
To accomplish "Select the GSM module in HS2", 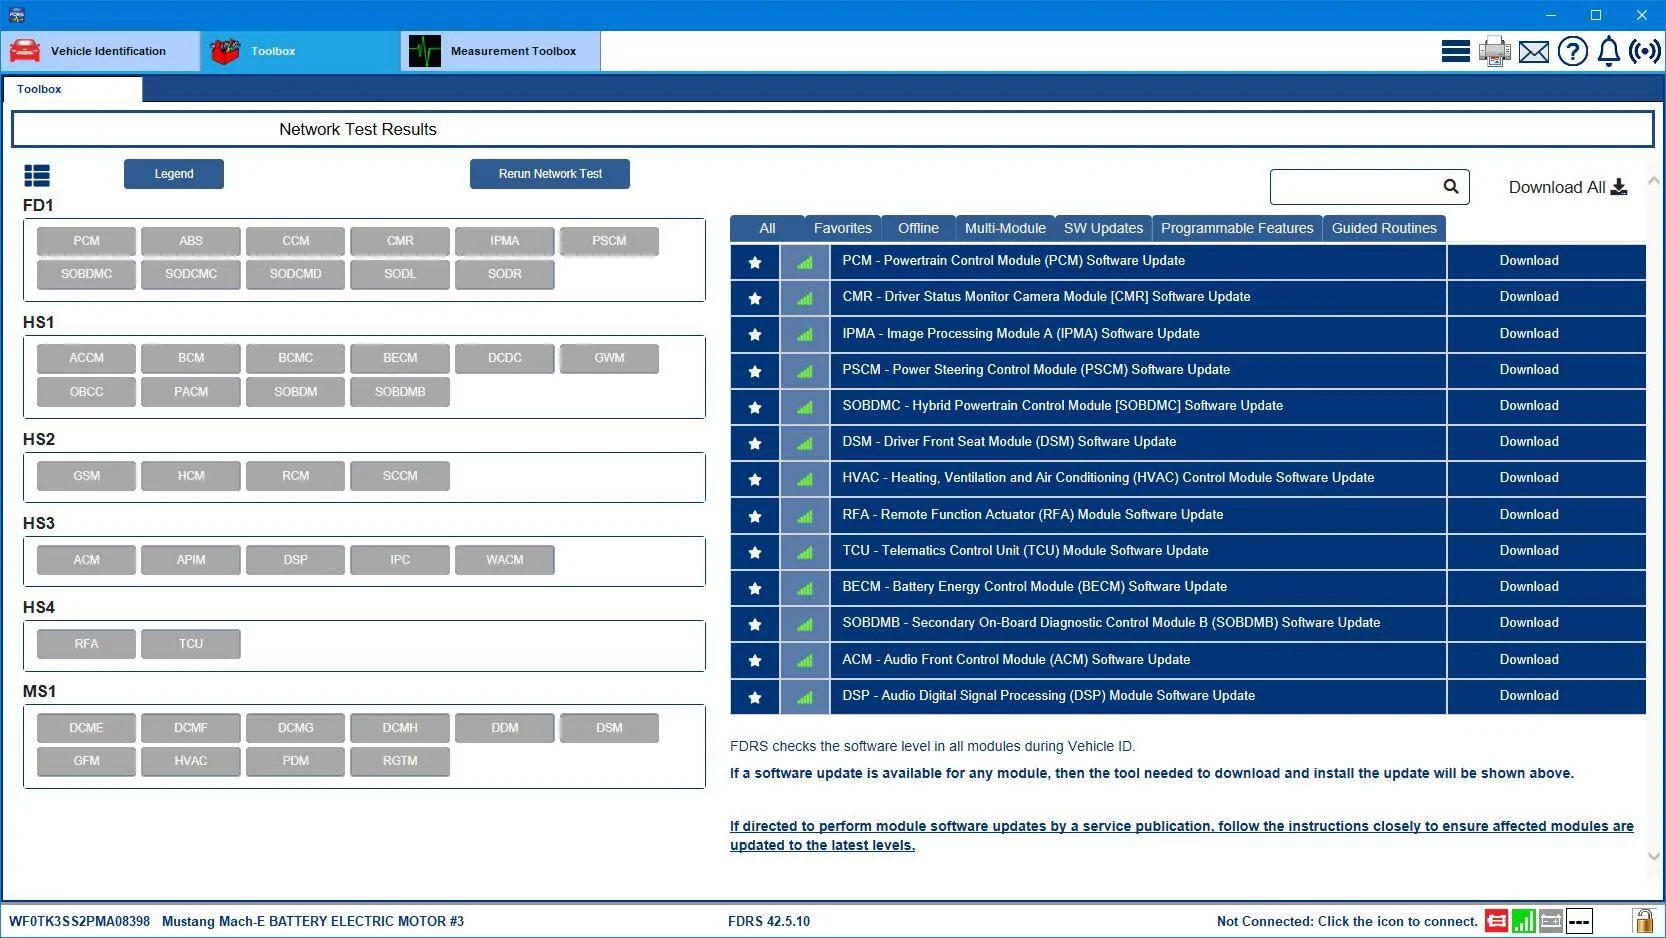I will coord(87,476).
